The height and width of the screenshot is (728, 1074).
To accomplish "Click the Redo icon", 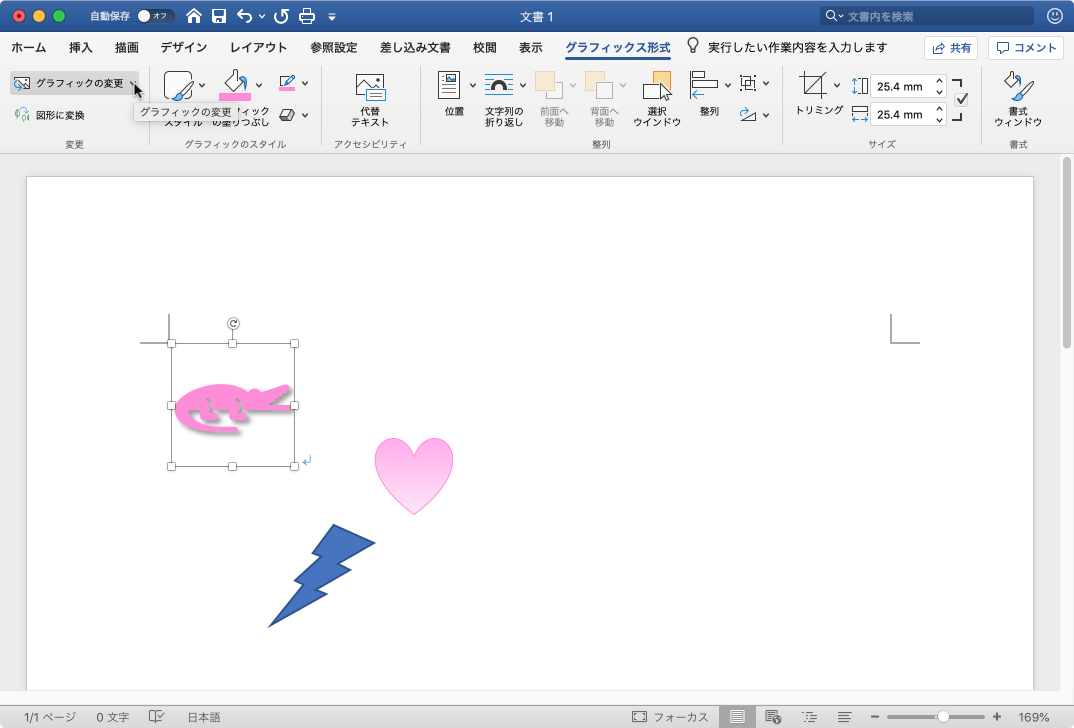I will point(281,16).
